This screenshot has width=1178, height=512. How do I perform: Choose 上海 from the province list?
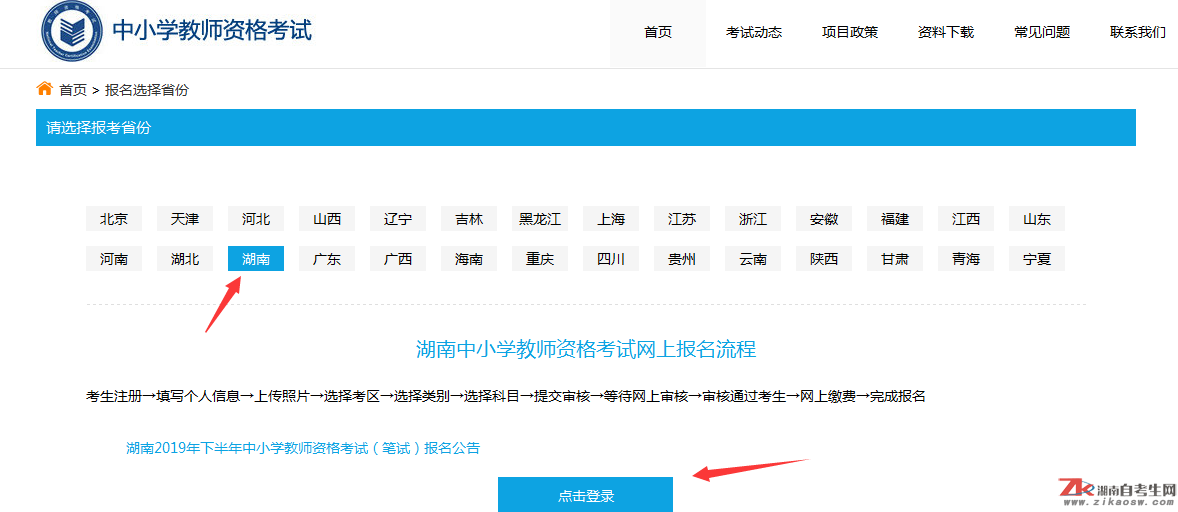tap(611, 219)
